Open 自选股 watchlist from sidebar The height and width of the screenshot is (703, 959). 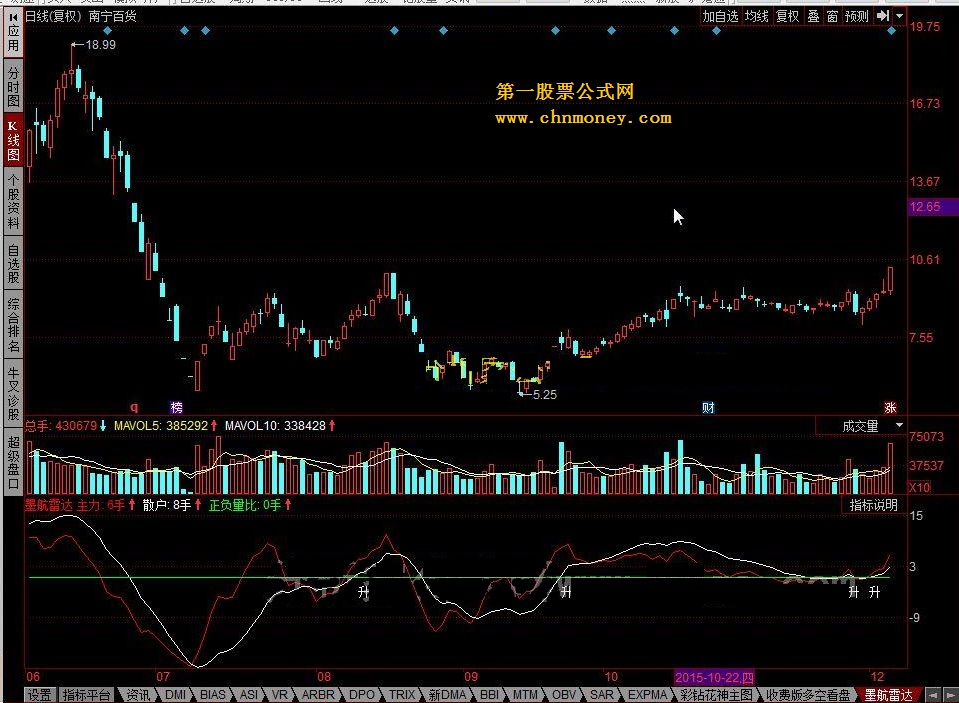click(x=13, y=264)
